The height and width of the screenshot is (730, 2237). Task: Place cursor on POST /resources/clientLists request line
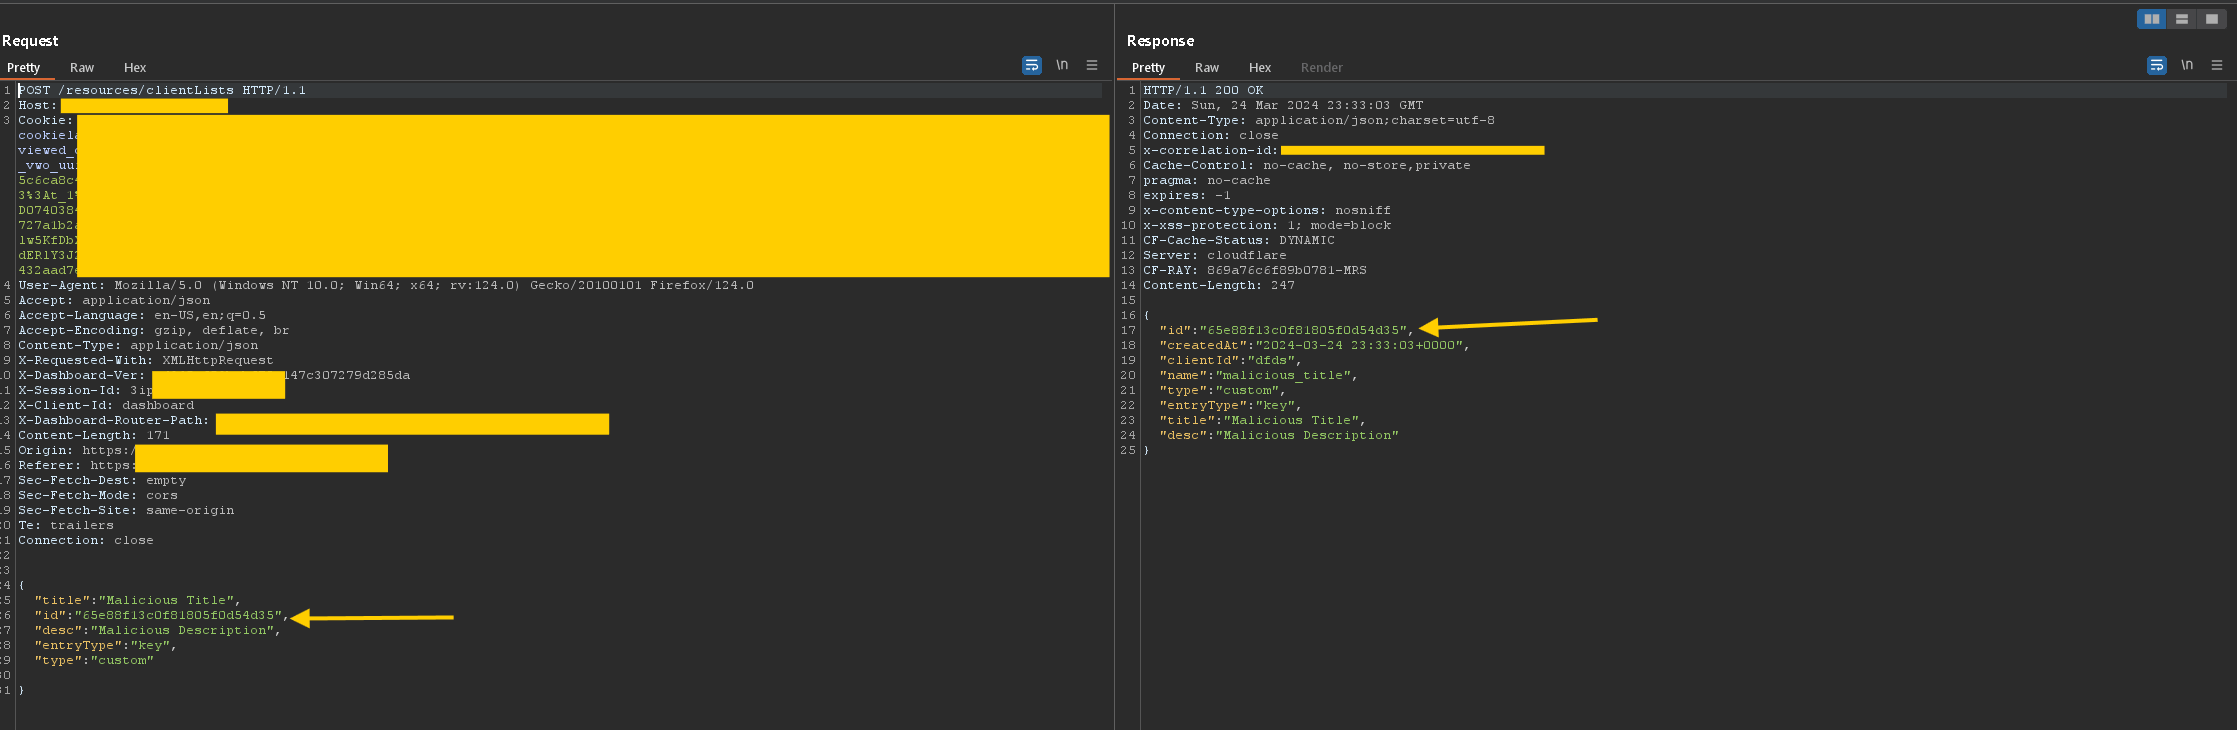[x=162, y=90]
